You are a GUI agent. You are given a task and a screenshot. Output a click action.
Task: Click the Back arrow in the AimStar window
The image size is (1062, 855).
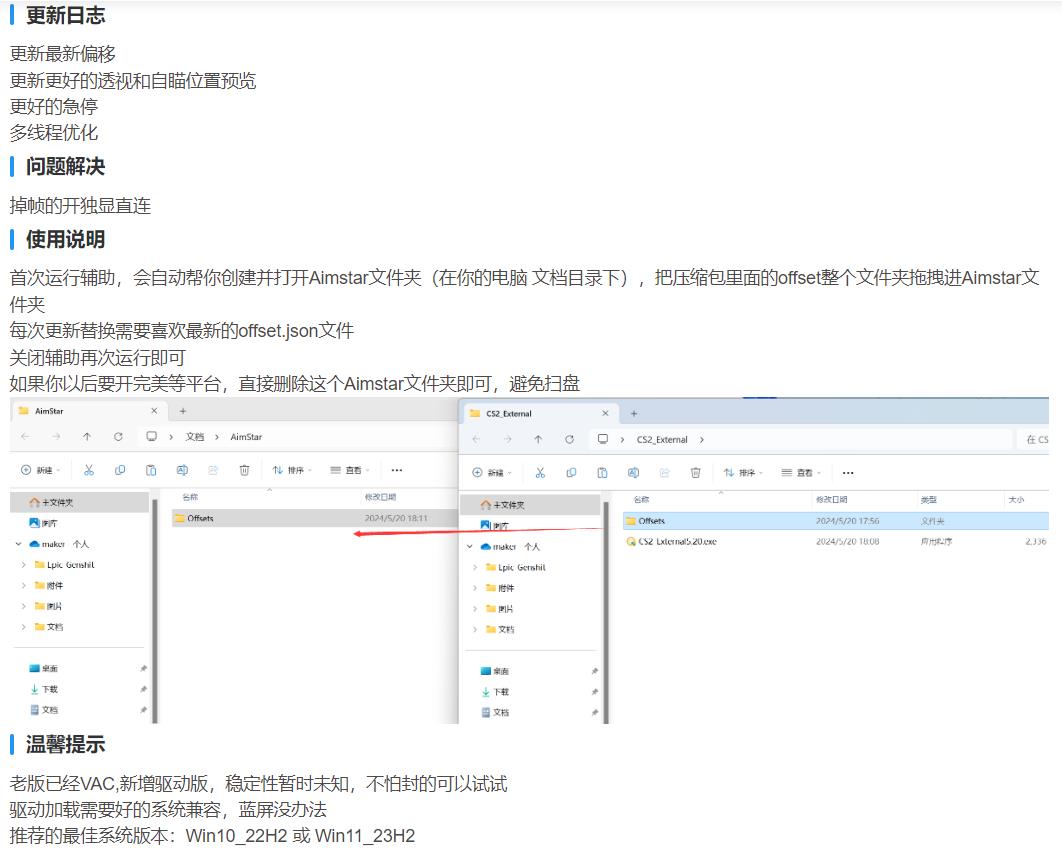point(25,437)
